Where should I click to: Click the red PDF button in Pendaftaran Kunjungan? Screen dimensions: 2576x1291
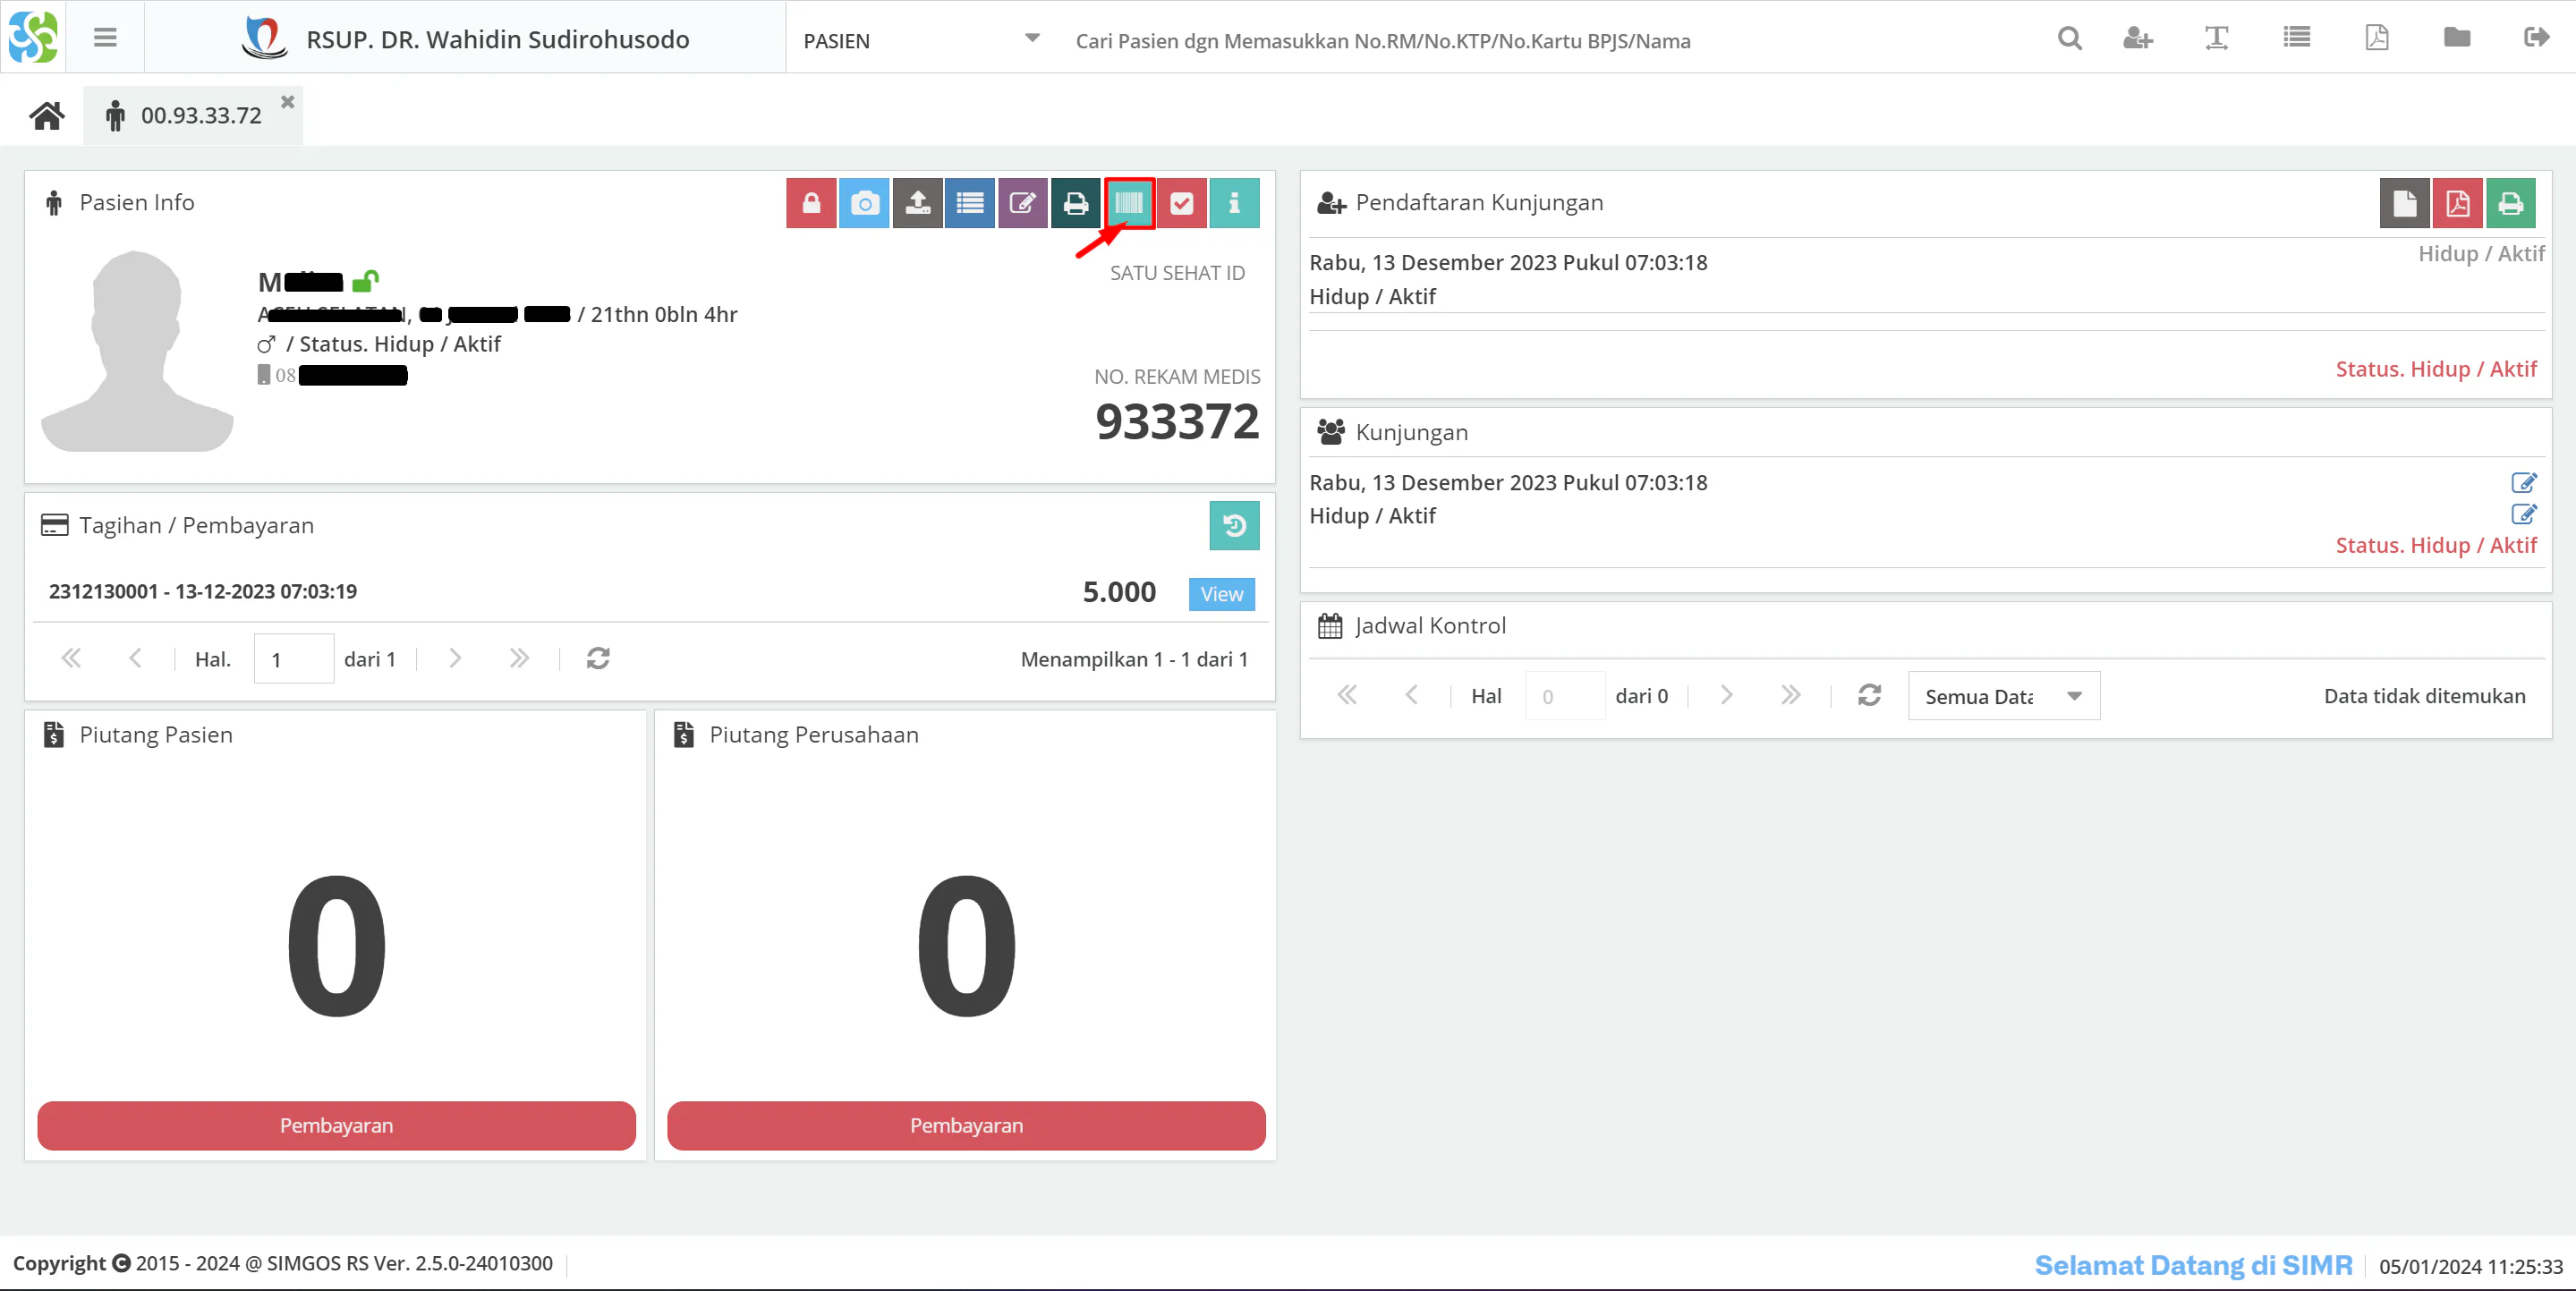point(2457,203)
